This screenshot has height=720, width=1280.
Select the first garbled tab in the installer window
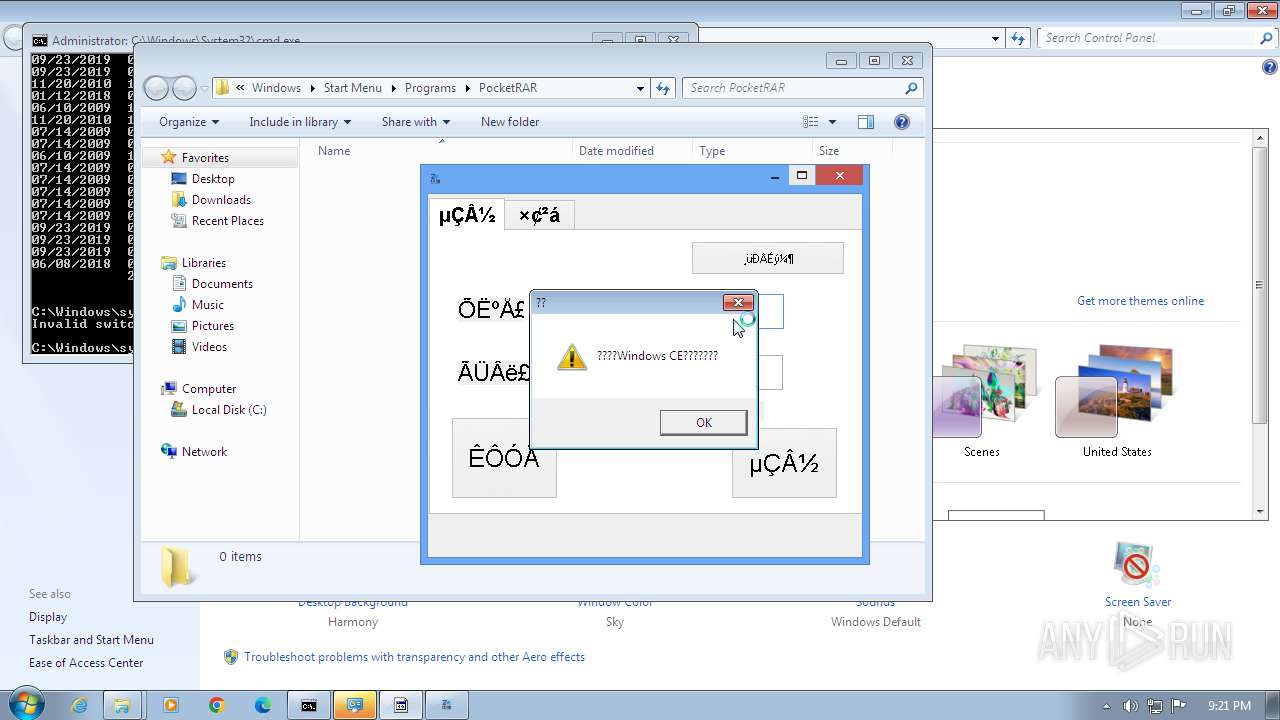(x=467, y=214)
